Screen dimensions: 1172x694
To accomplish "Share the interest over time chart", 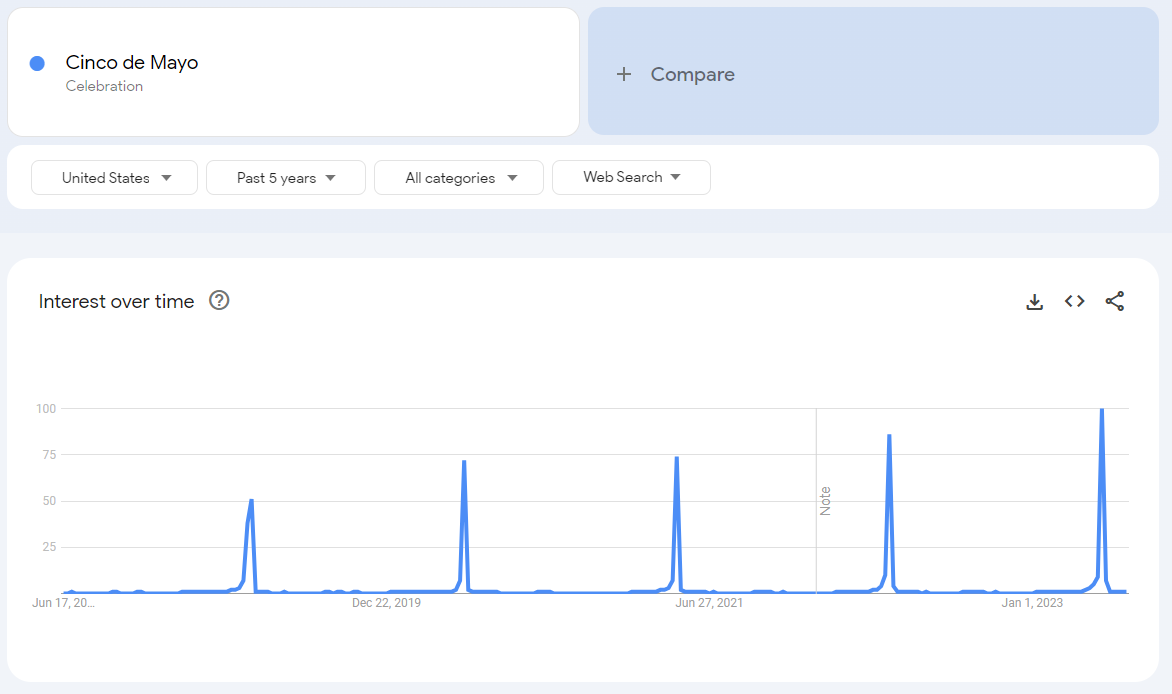I will pos(1114,301).
